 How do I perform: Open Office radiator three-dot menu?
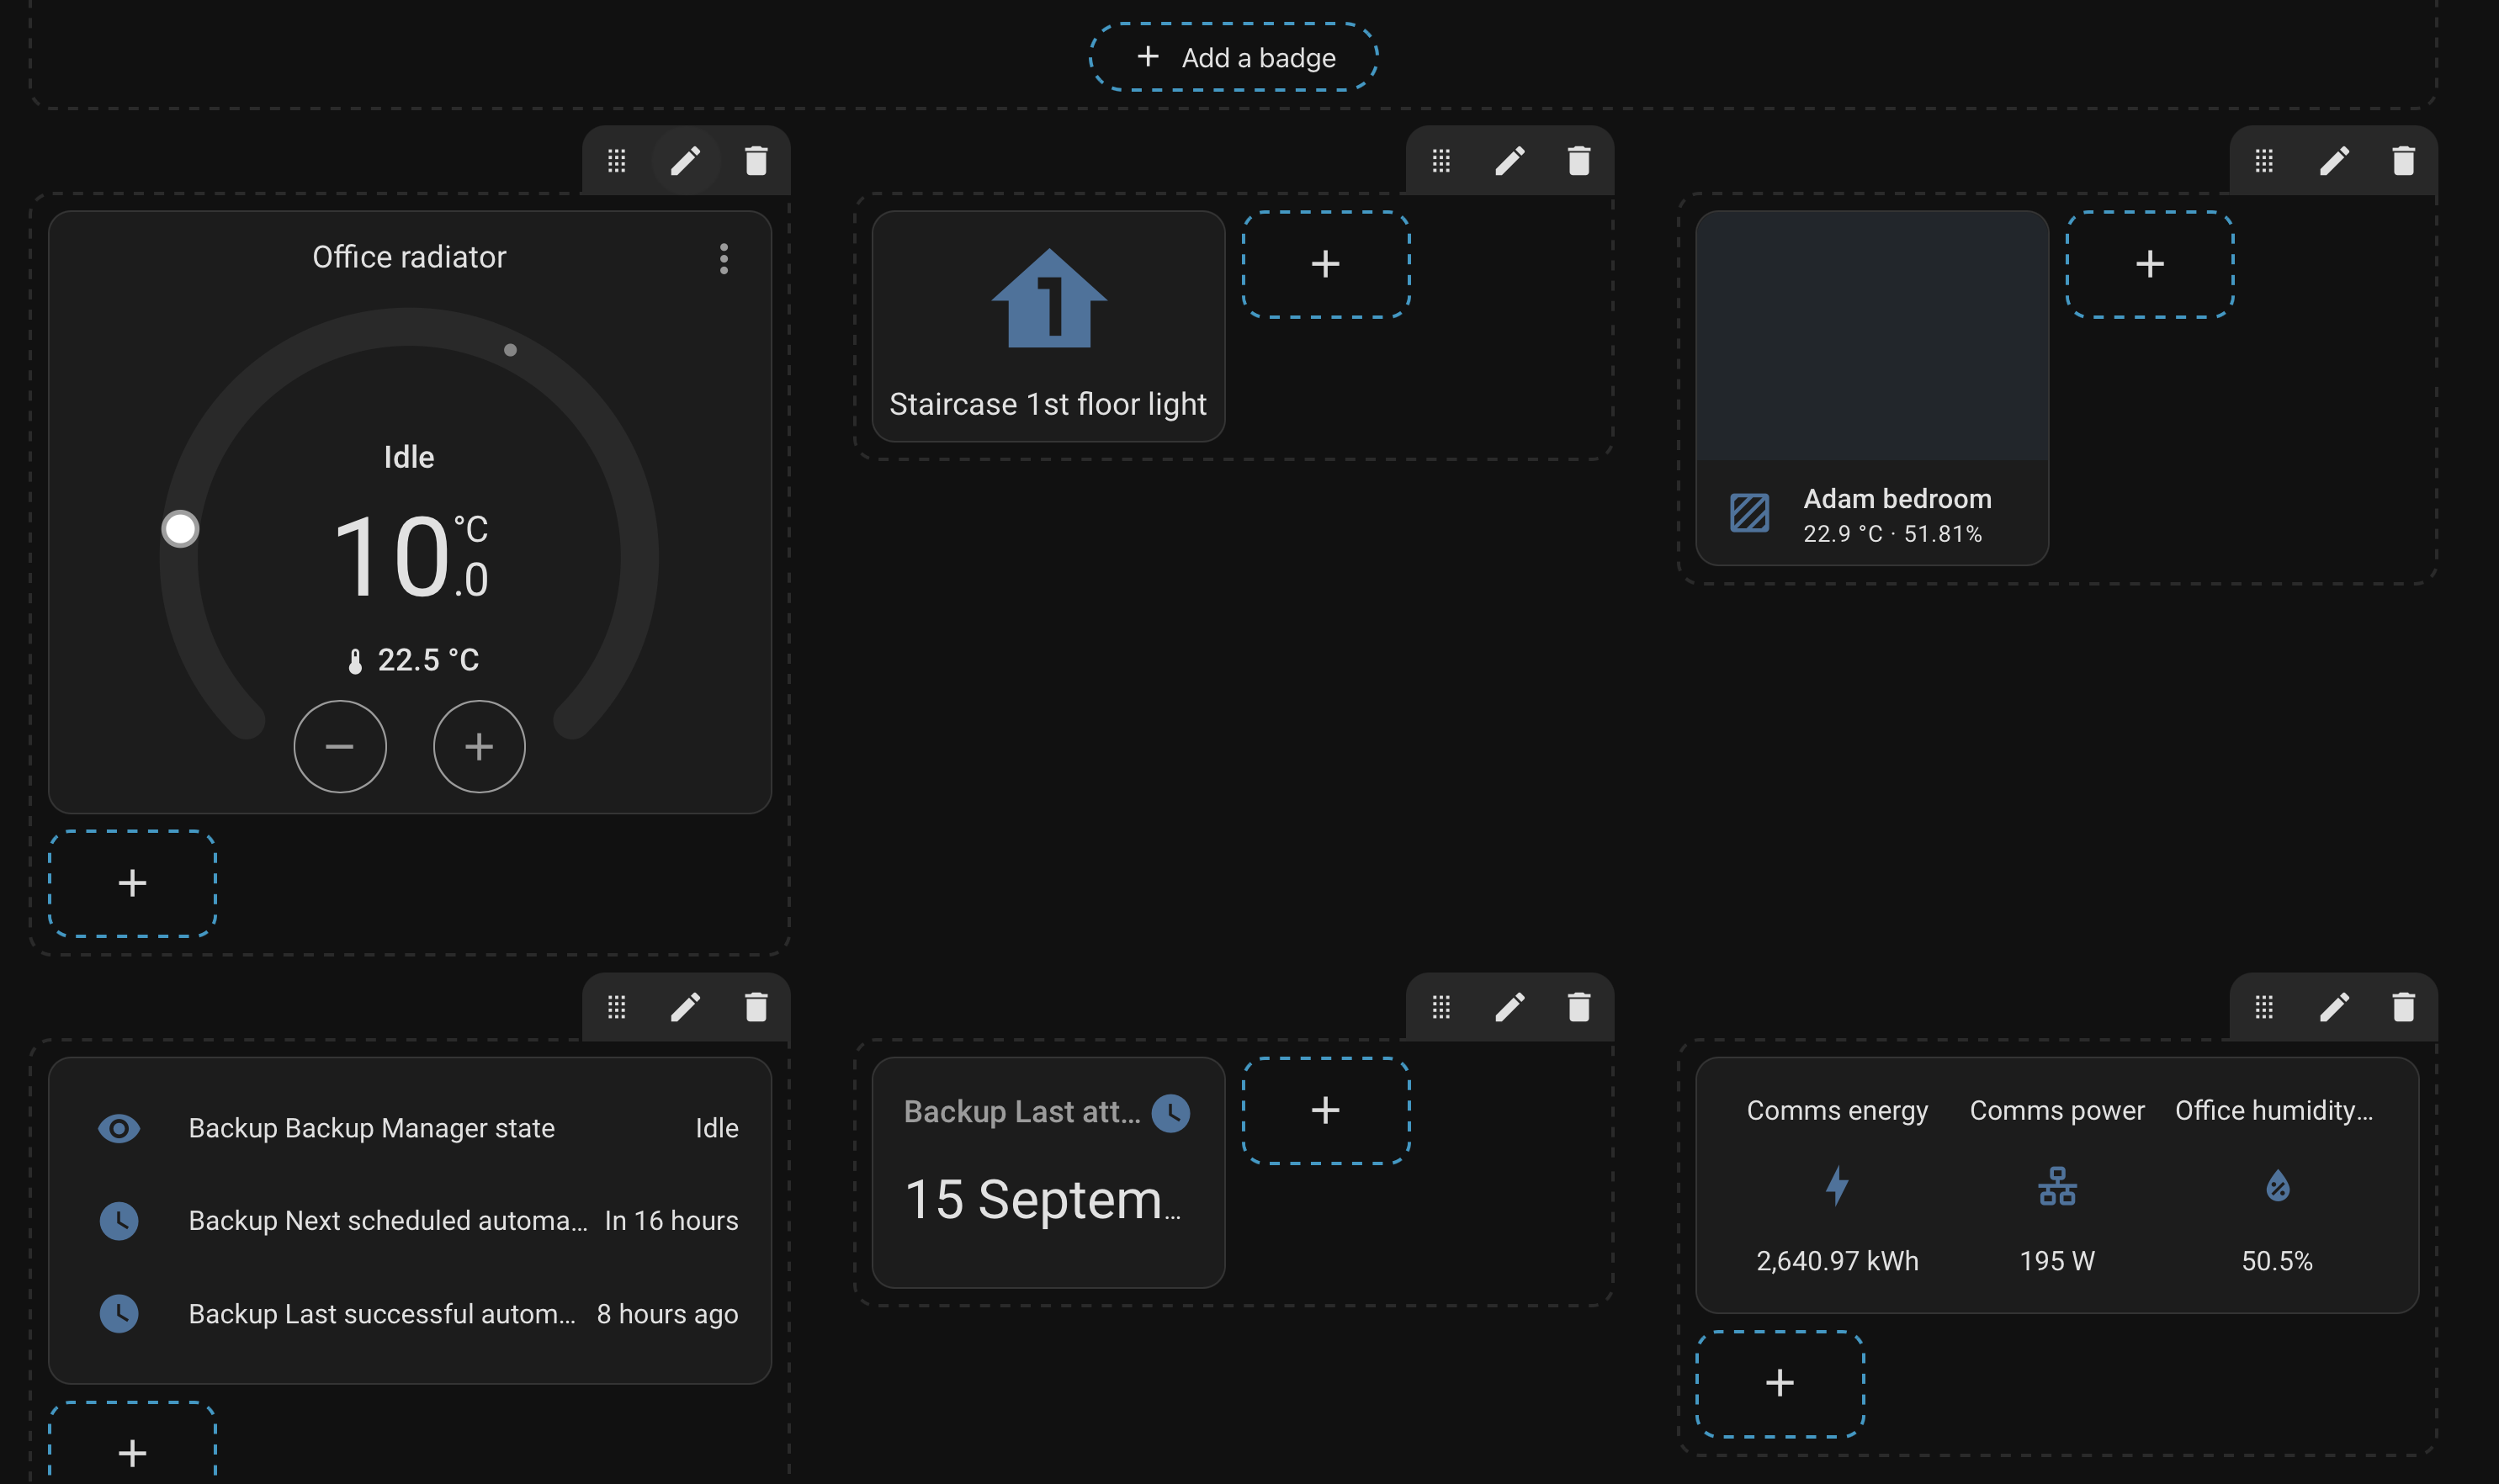tap(724, 259)
